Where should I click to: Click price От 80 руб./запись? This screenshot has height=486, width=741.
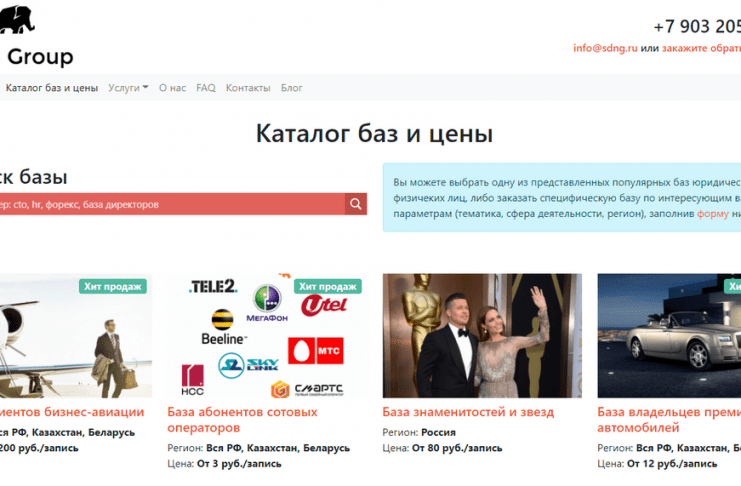(x=457, y=448)
